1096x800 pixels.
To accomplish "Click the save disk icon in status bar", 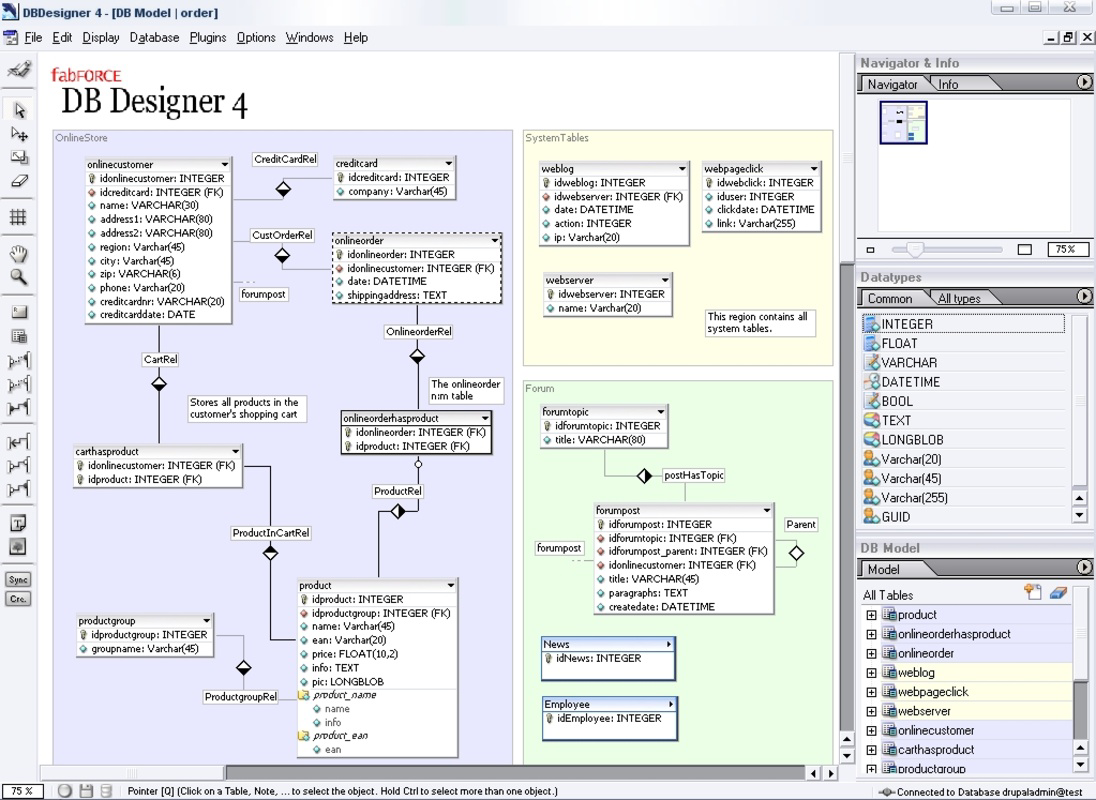I will pos(86,791).
